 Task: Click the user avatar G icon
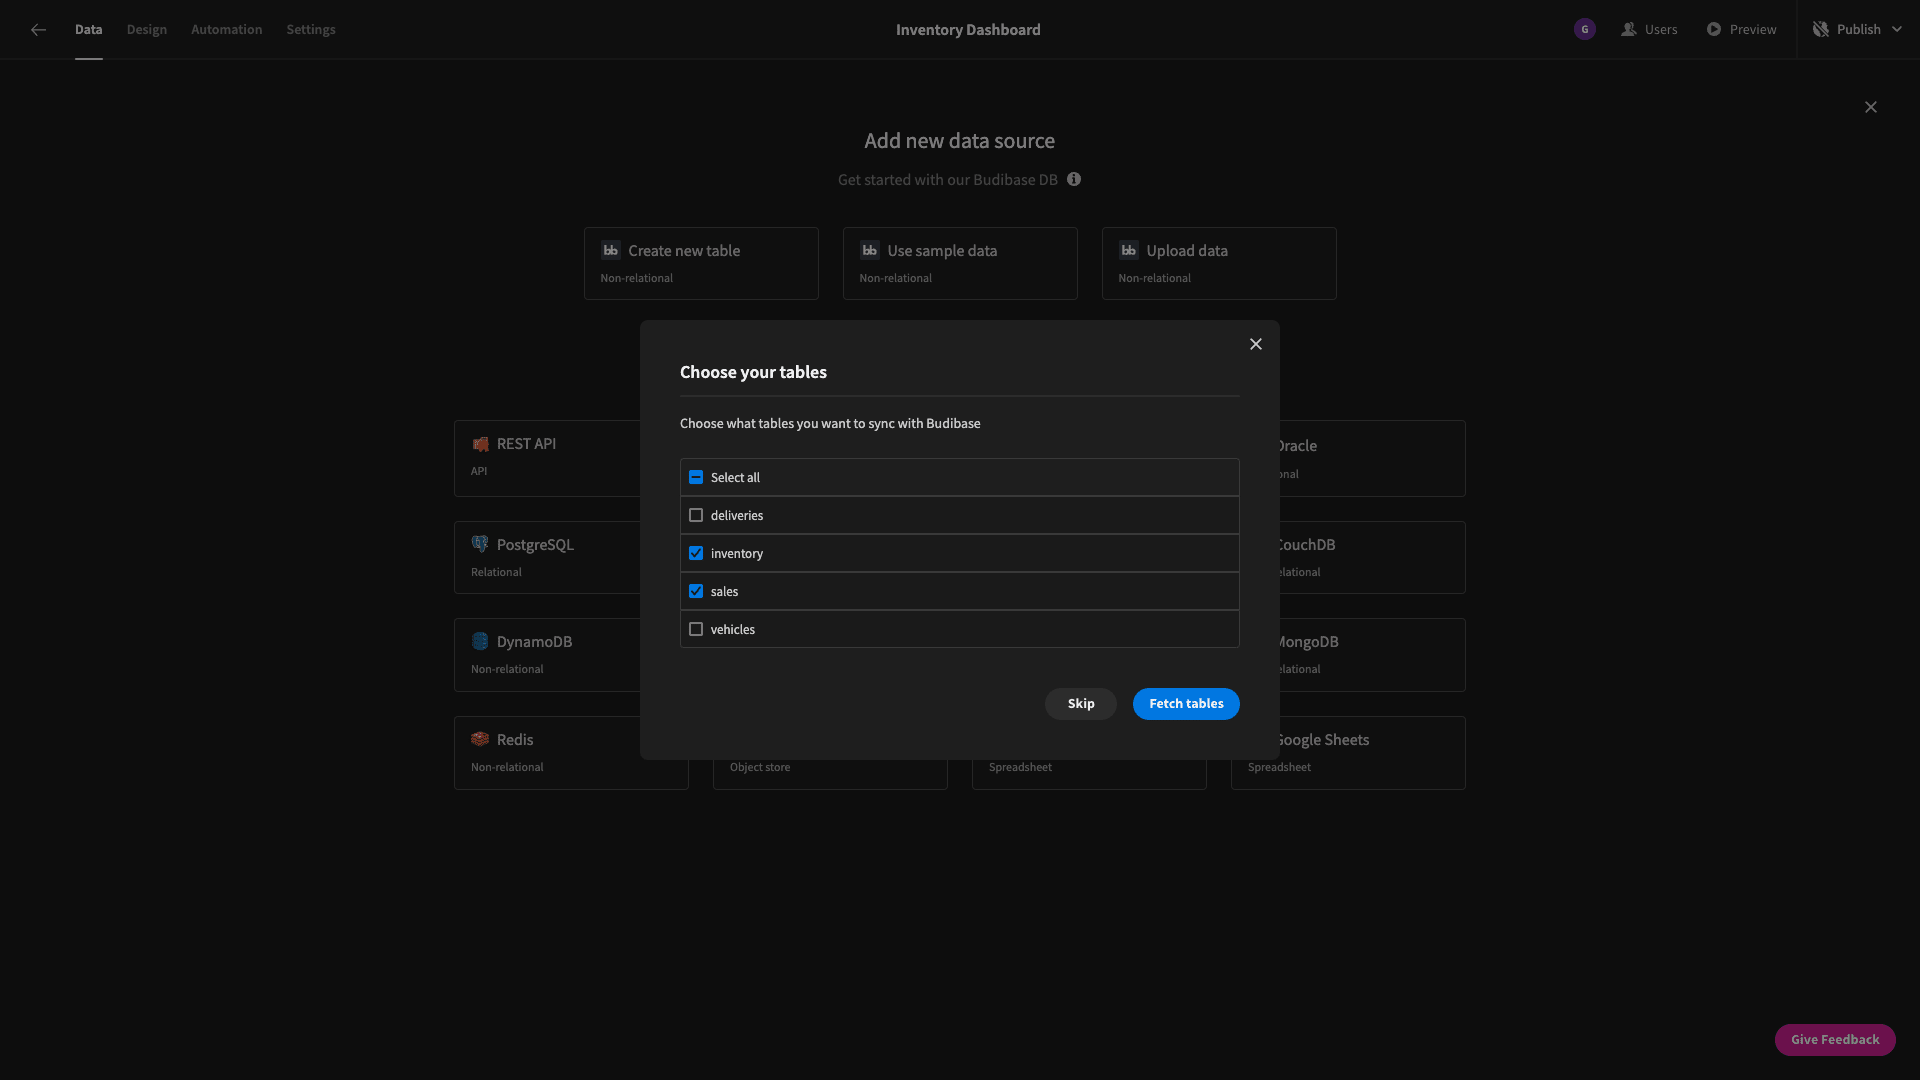click(x=1584, y=30)
